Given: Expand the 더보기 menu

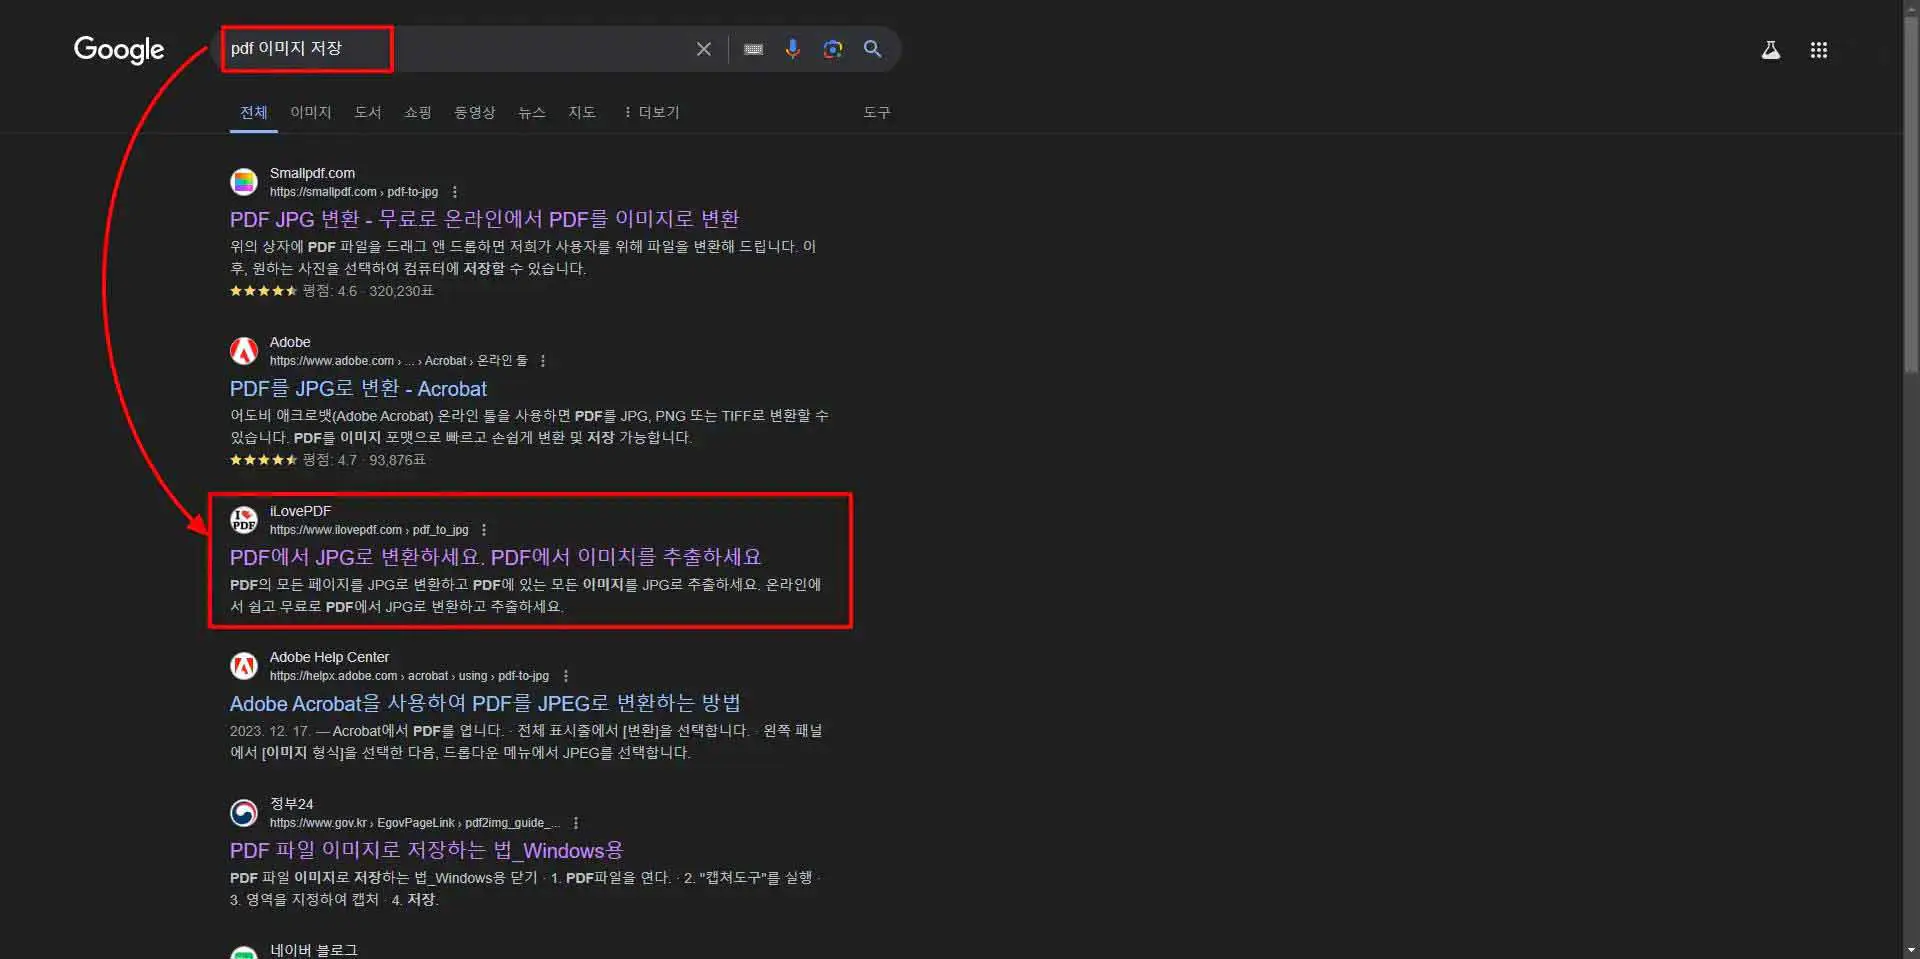Looking at the screenshot, I should [651, 112].
